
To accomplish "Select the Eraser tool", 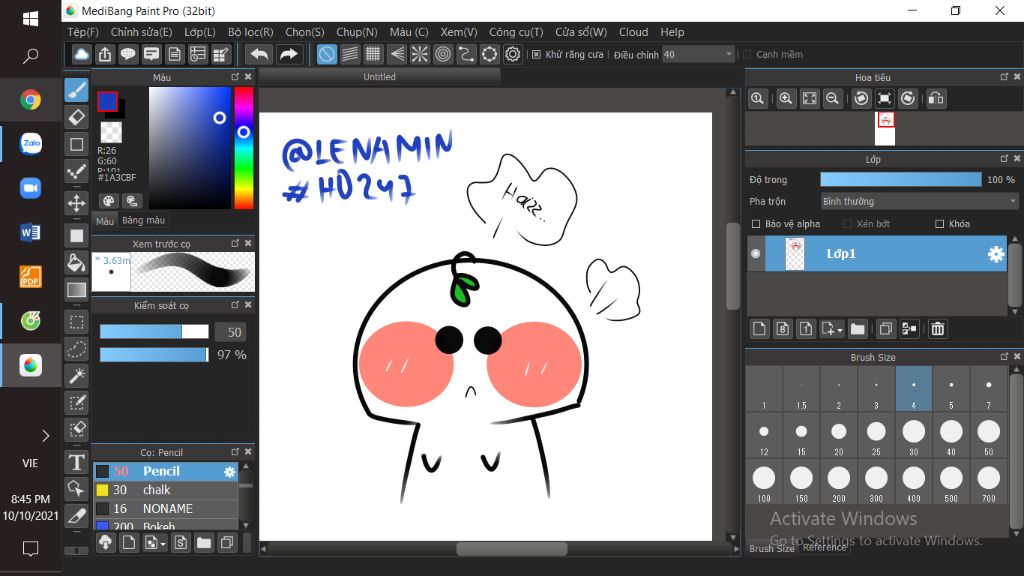I will 76,118.
